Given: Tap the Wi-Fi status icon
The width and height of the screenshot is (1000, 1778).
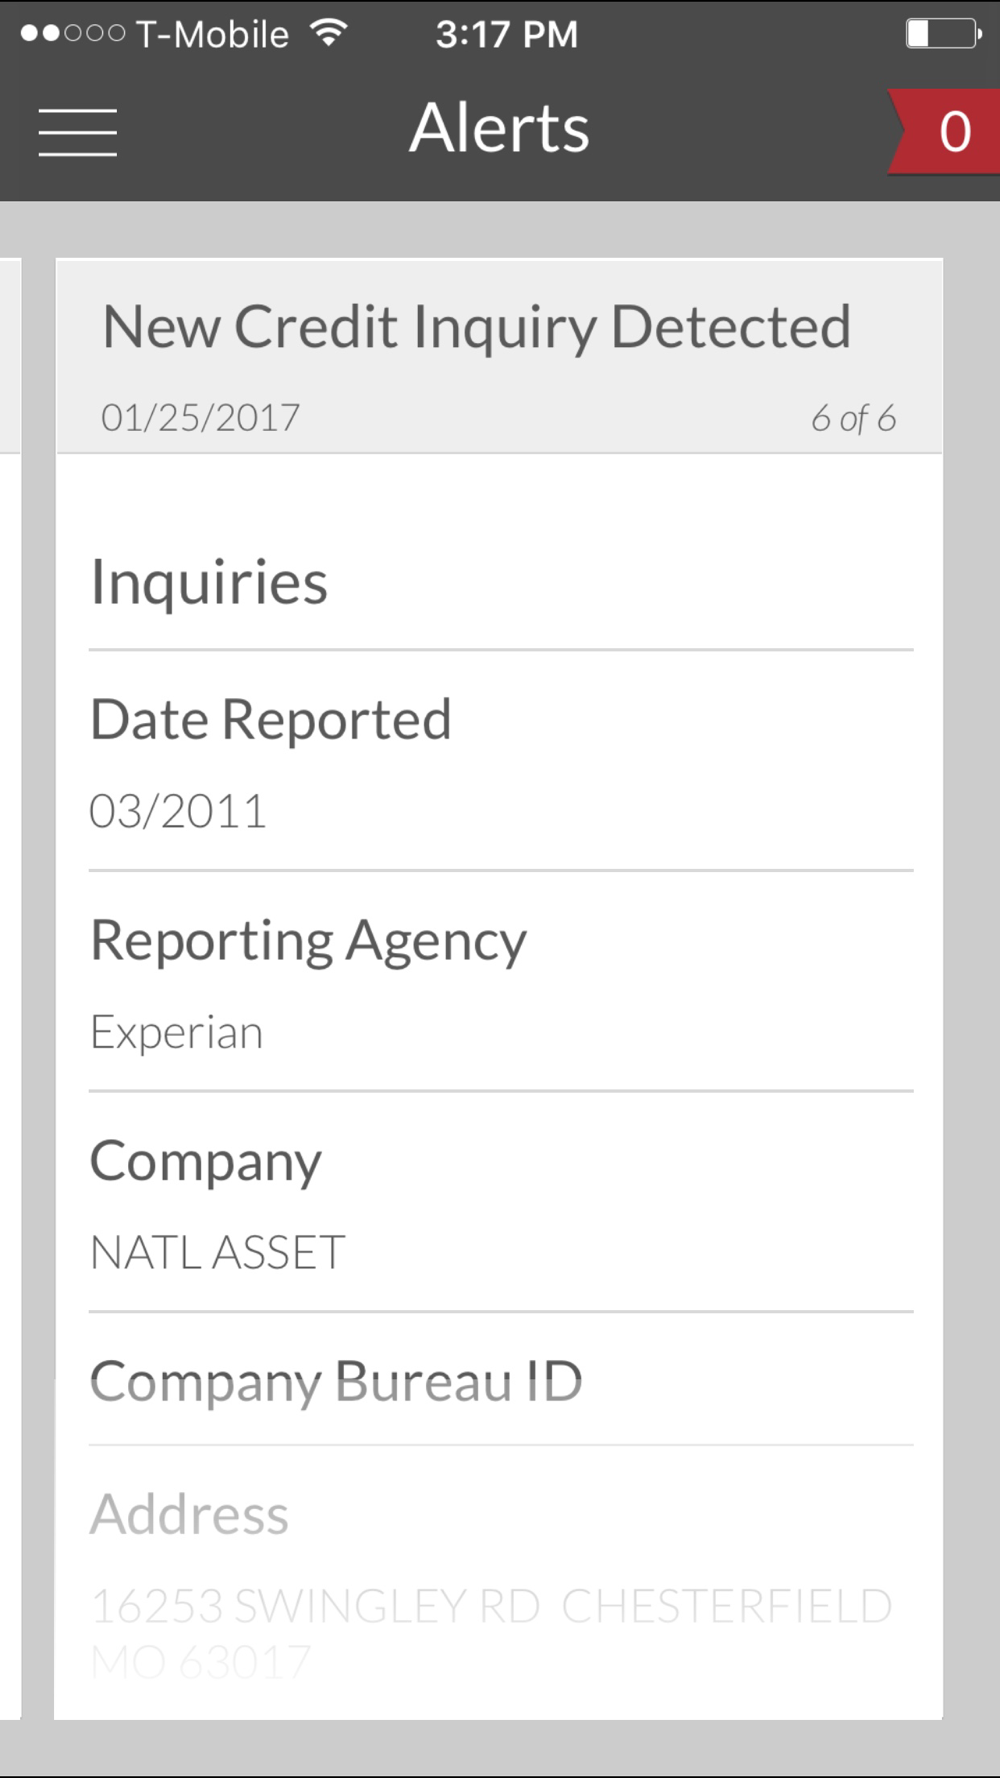Looking at the screenshot, I should click(328, 33).
